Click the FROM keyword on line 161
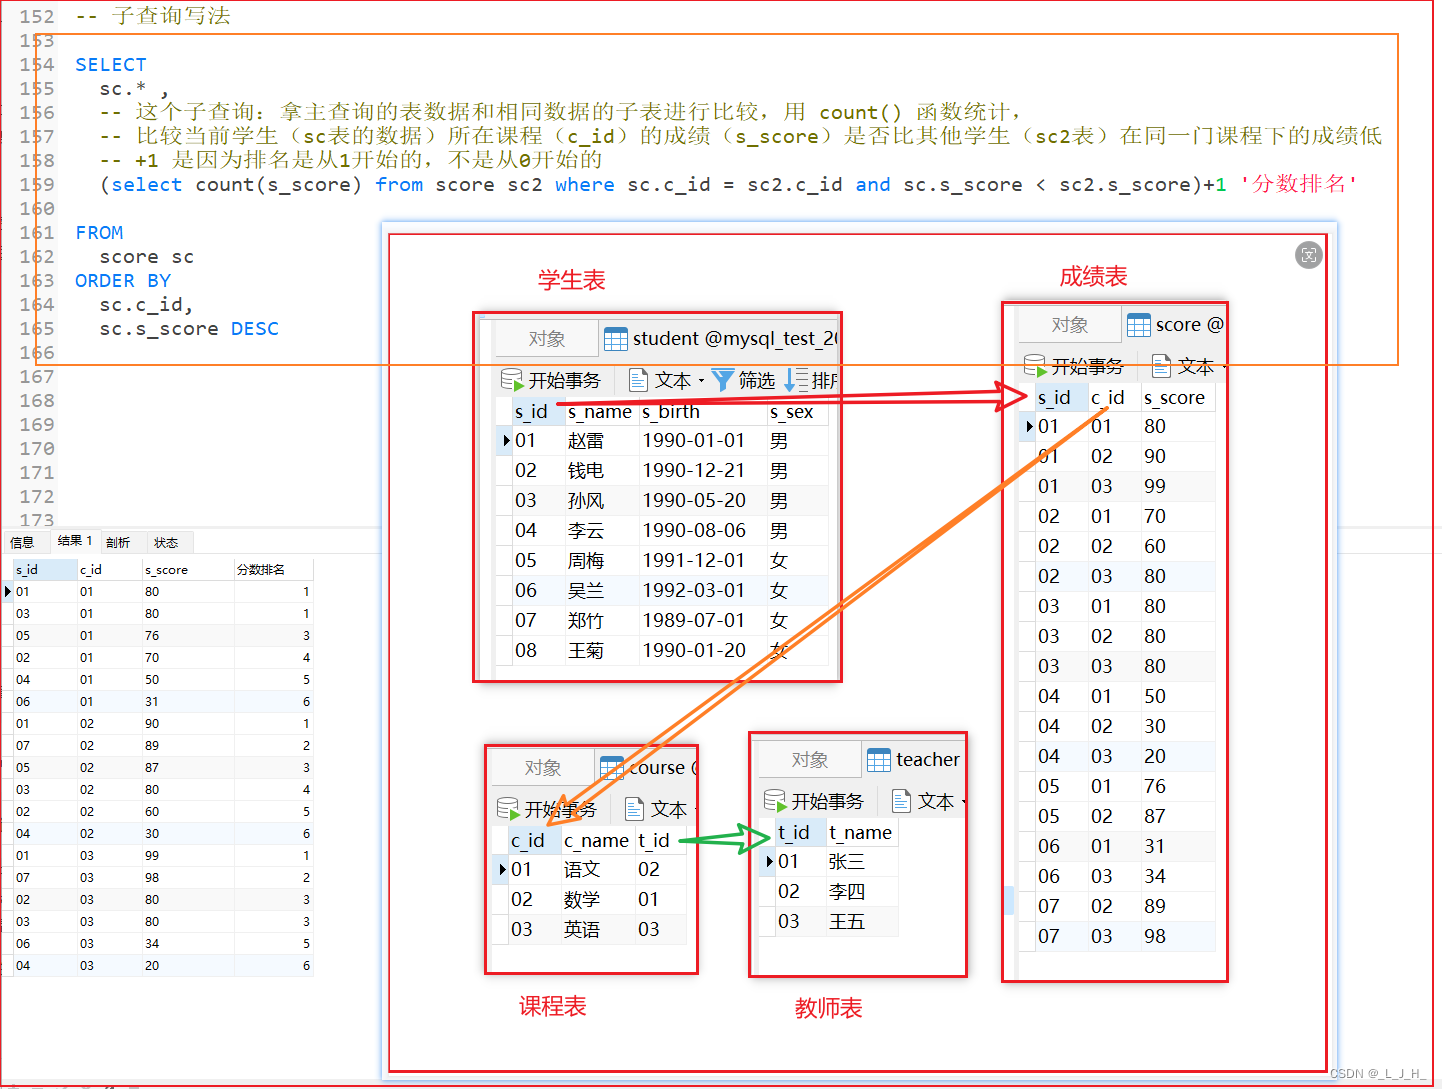The width and height of the screenshot is (1442, 1089). (99, 233)
